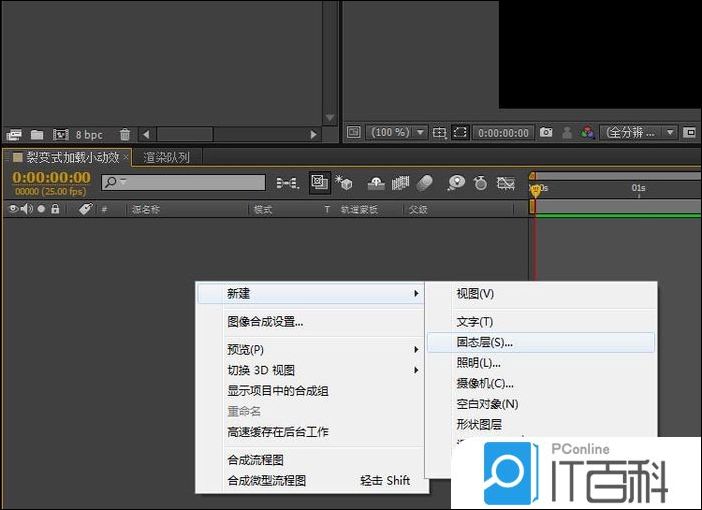The width and height of the screenshot is (702, 510).
Task: Click the 0:00:00:00 timecode in timeline
Action: pyautogui.click(x=51, y=177)
